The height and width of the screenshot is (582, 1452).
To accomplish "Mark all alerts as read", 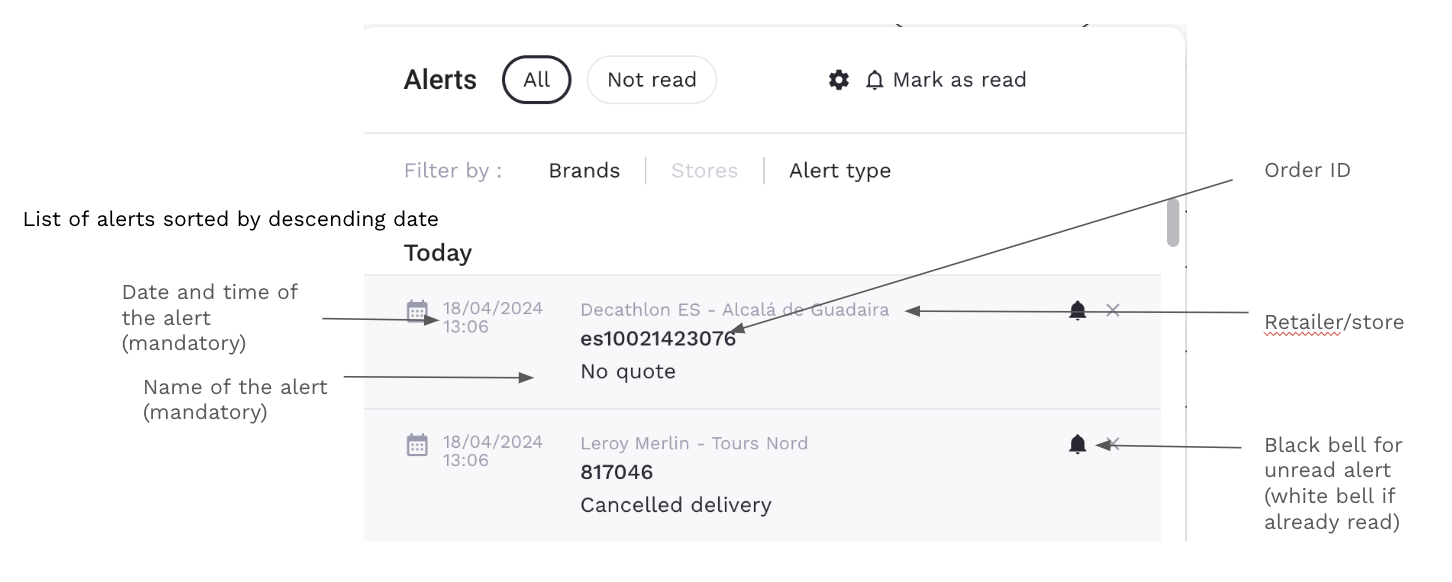I will click(959, 80).
